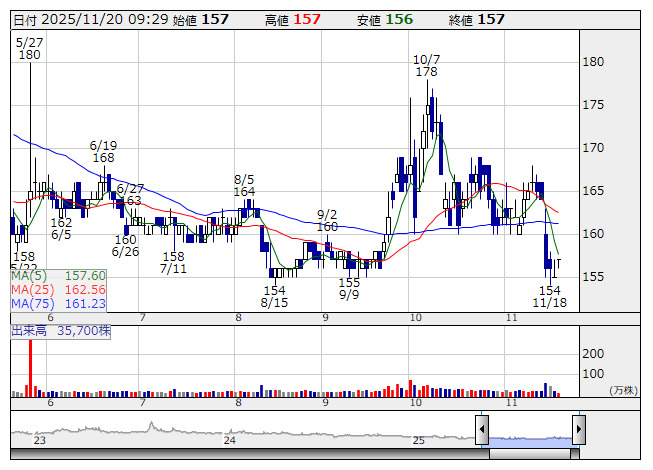Click the right range handle arrow
Screen dimensions: 653x470
coord(578,430)
